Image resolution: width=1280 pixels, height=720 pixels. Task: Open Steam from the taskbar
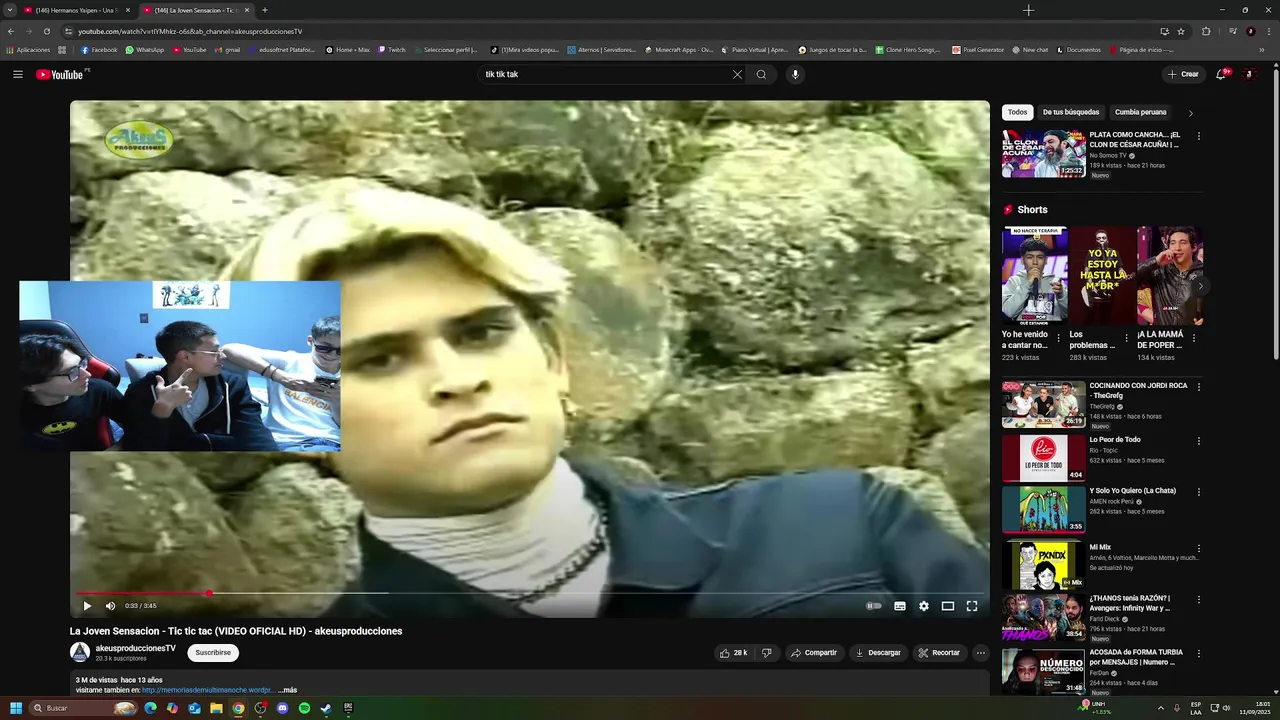pos(326,708)
